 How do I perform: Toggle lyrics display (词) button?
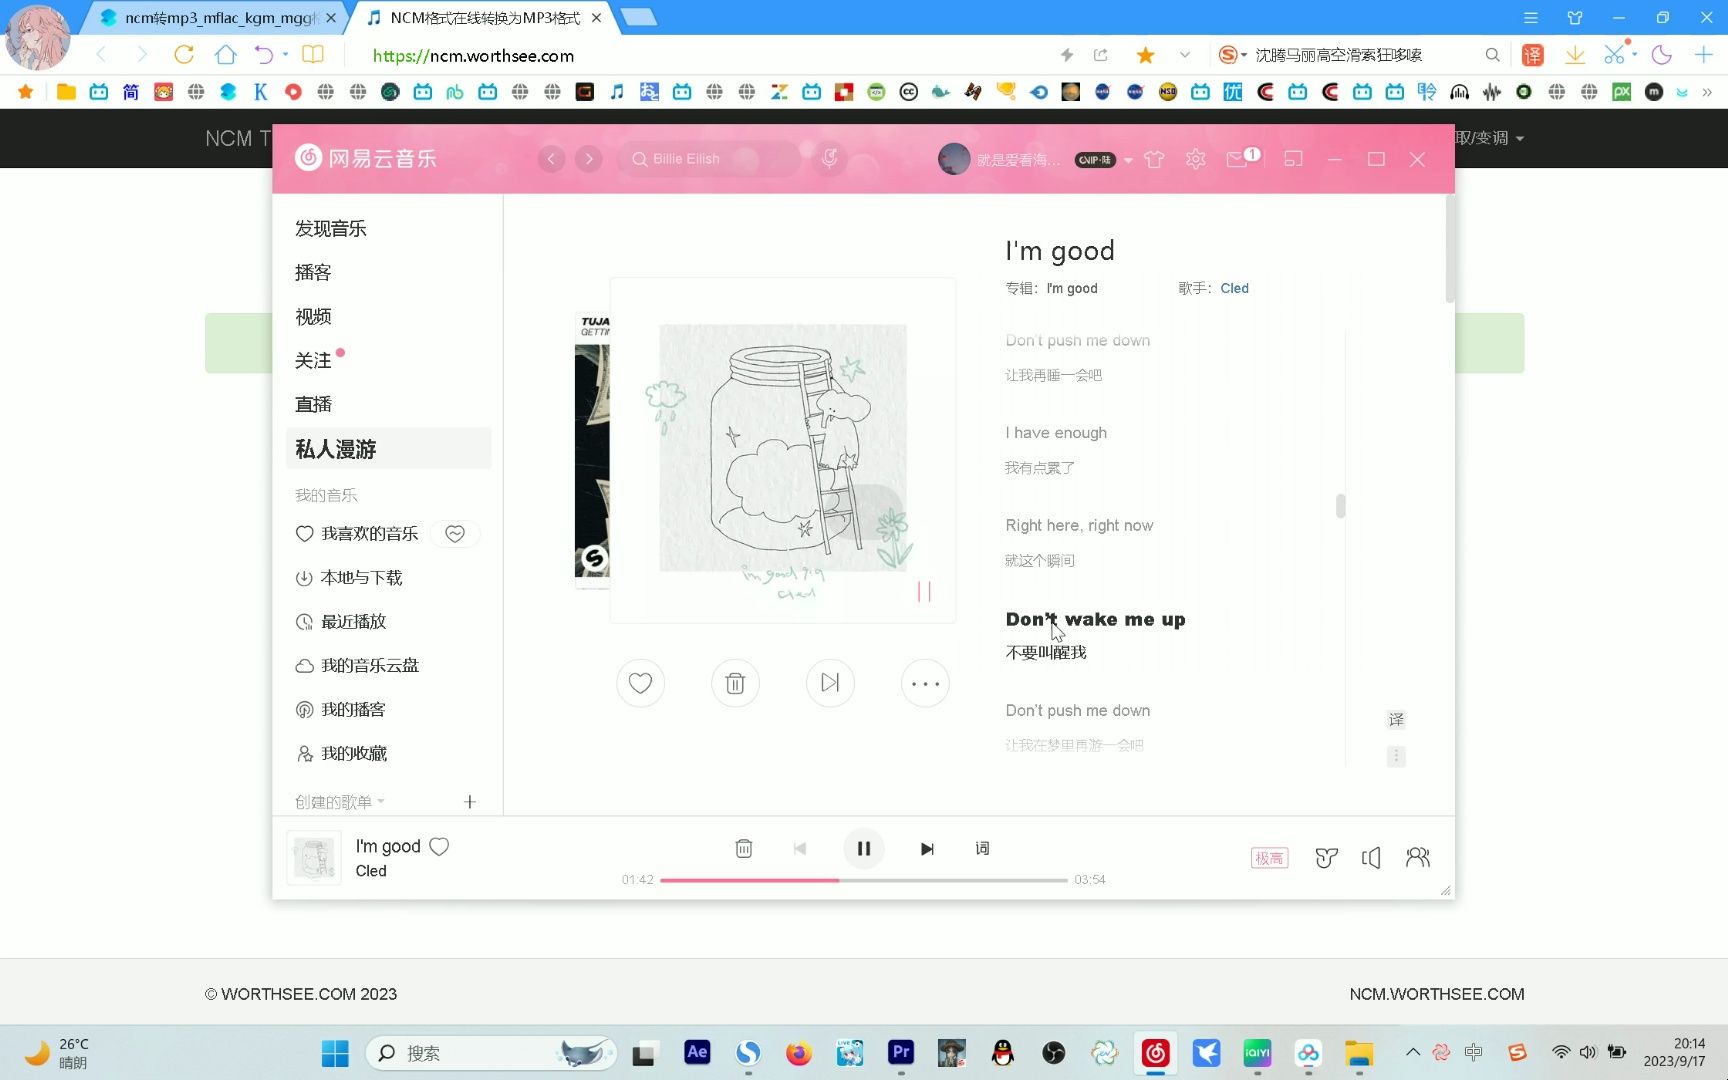coord(982,848)
